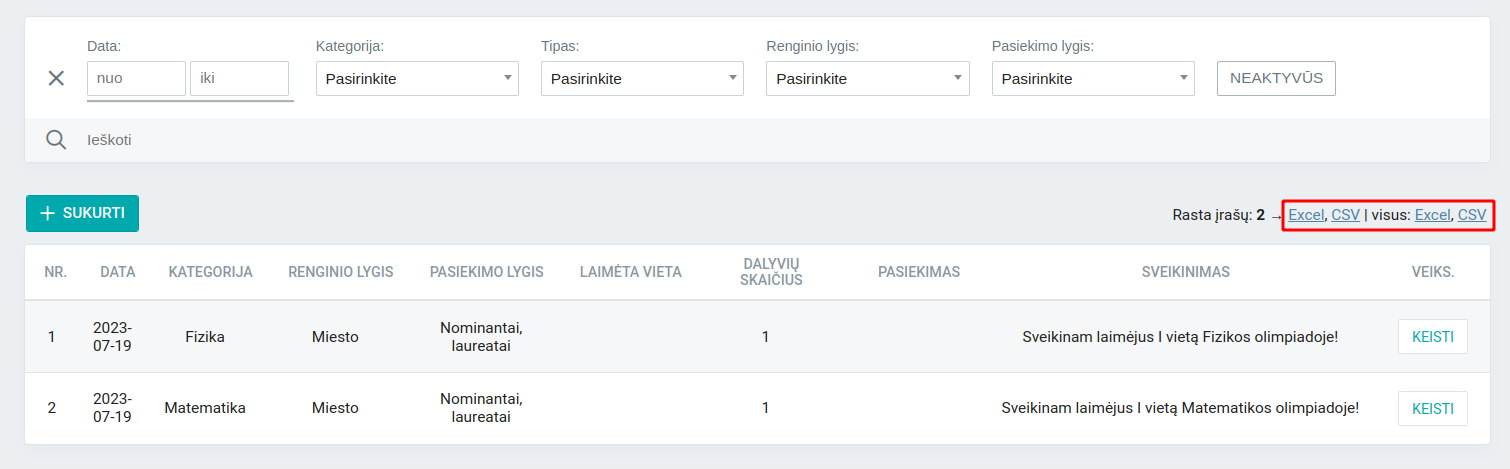Expand the Pasiekimo lygis dropdown

click(x=1093, y=79)
